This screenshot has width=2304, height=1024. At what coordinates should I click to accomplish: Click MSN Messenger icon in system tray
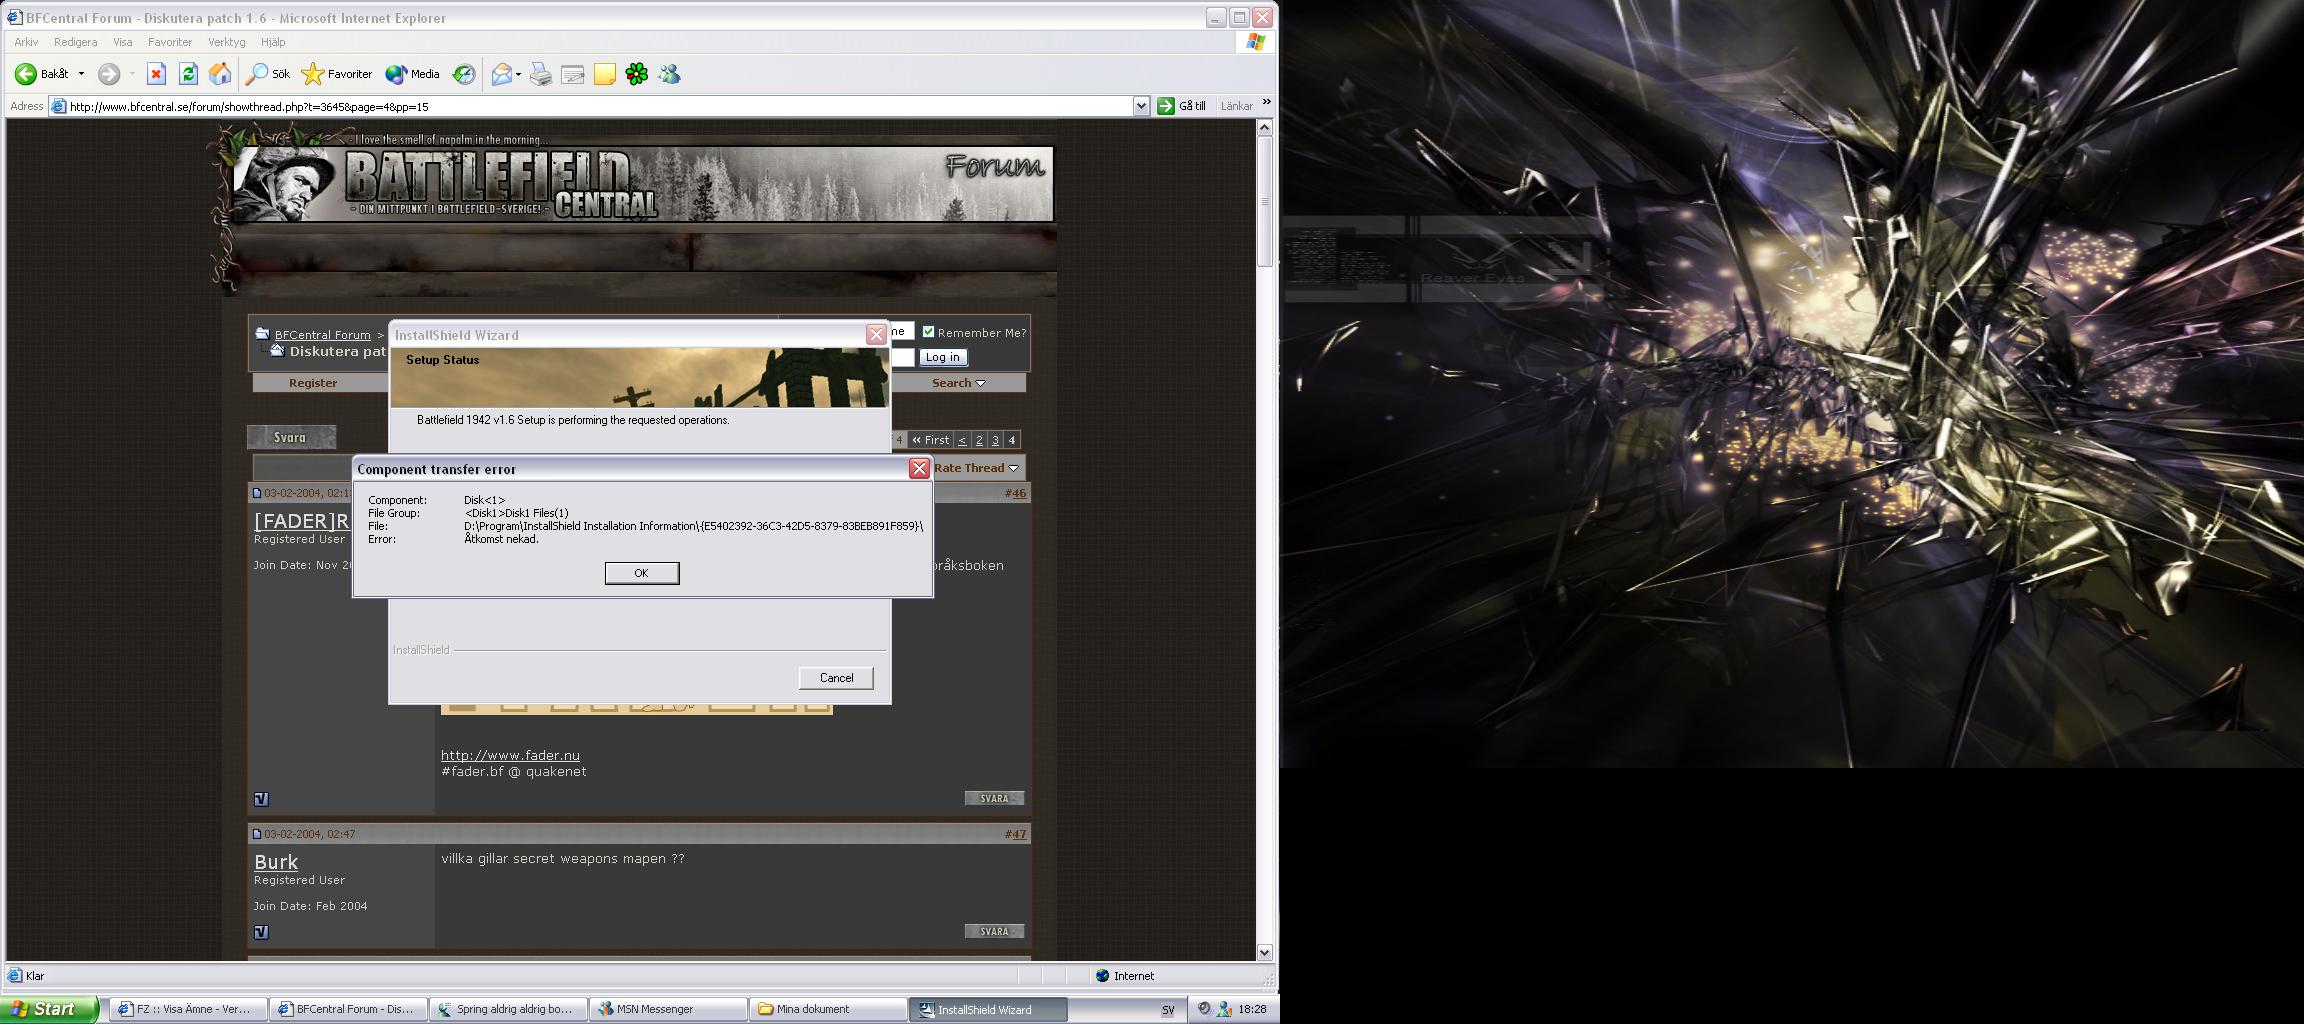tap(1224, 1009)
